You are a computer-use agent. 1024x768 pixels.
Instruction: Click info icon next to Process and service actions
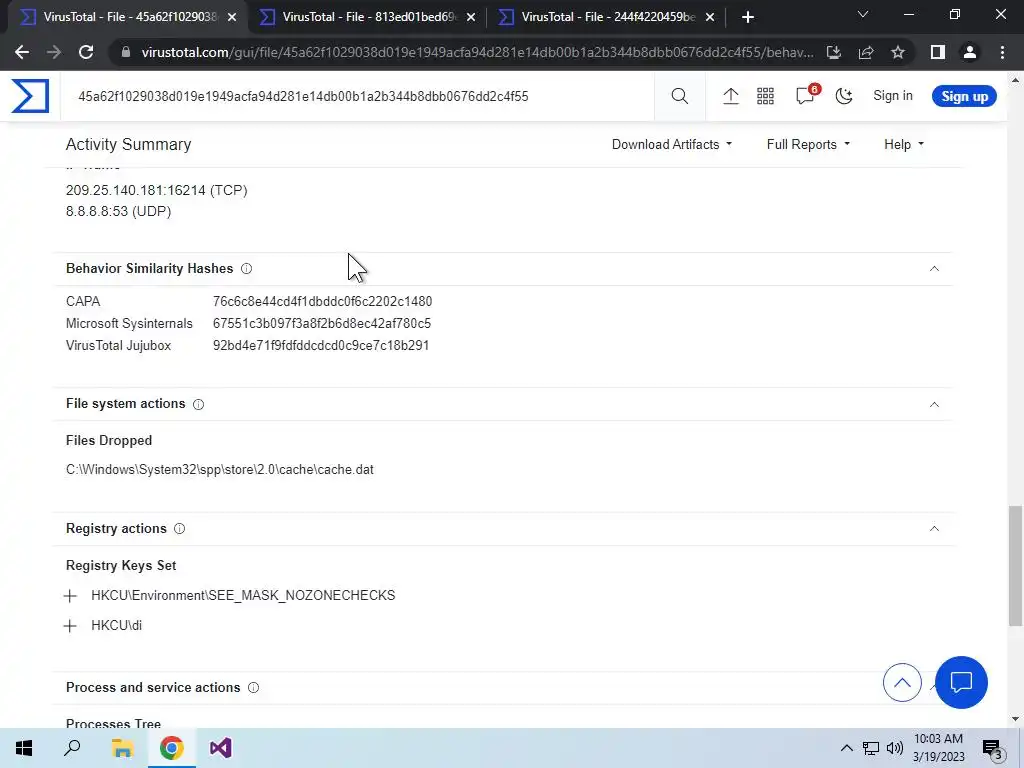[x=253, y=687]
